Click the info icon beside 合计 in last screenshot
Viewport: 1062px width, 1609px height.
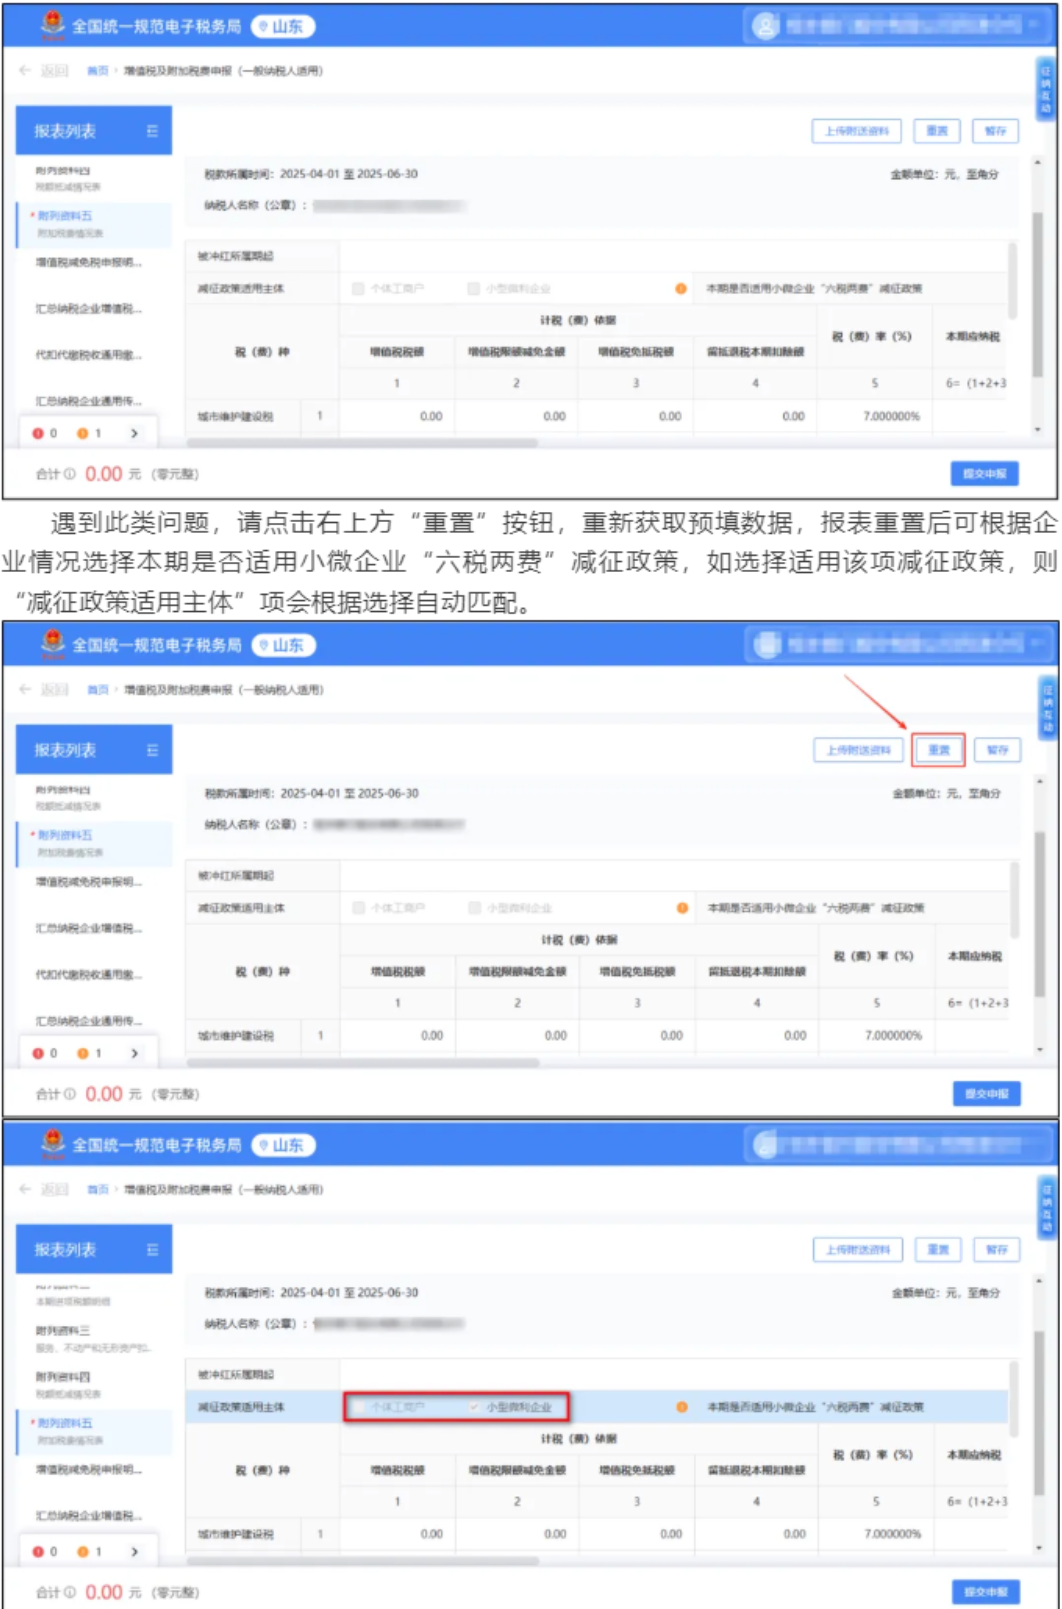[70, 1592]
